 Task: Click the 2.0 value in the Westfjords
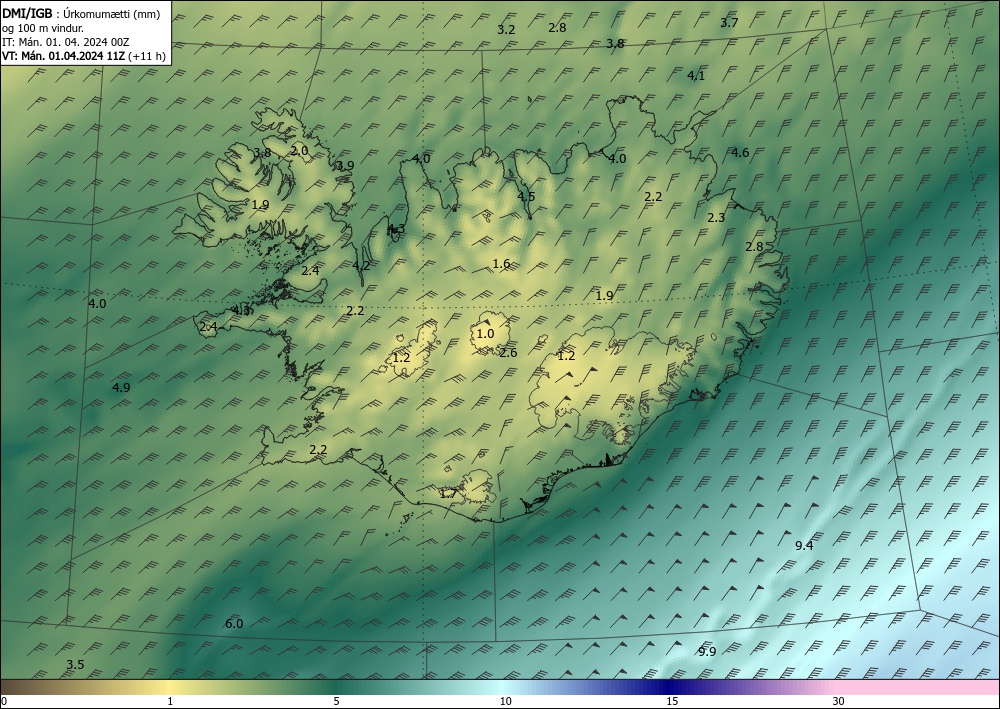coord(300,151)
